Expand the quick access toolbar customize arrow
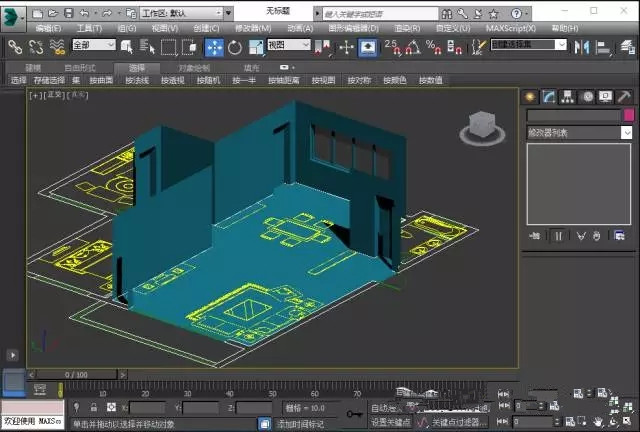This screenshot has width=640, height=432. [229, 13]
